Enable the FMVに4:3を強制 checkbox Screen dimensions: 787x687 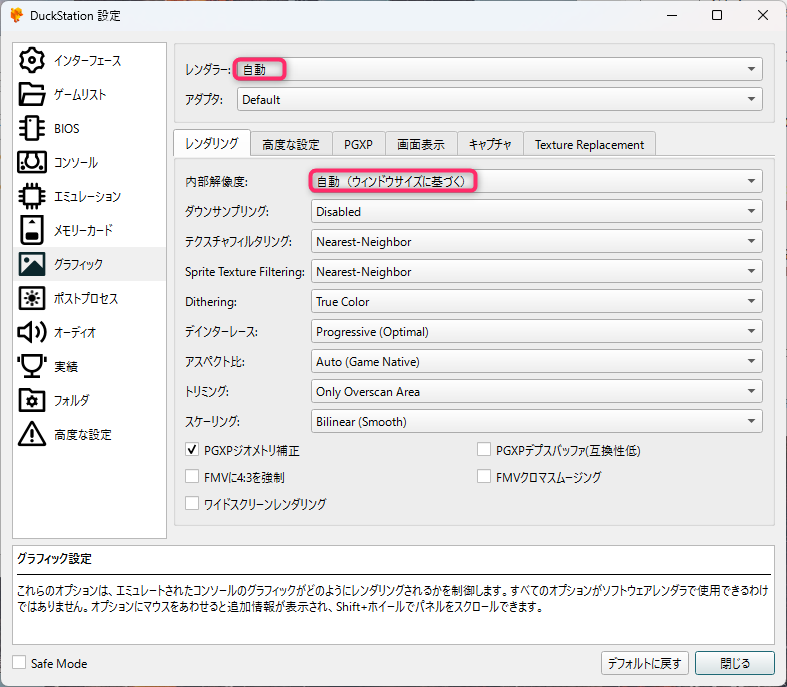193,477
